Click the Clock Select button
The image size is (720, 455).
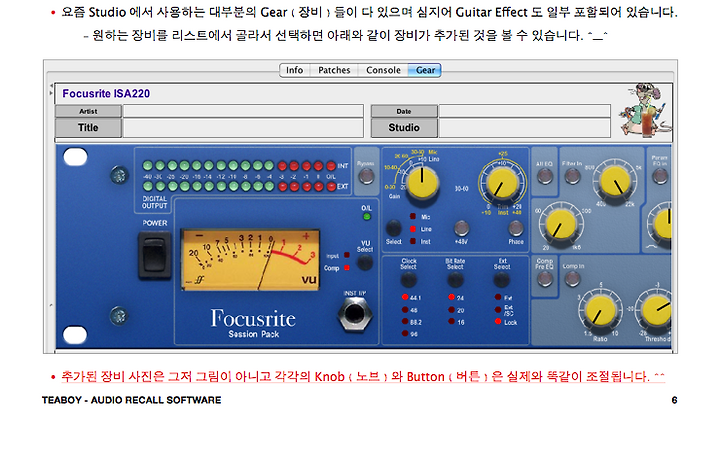(408, 279)
